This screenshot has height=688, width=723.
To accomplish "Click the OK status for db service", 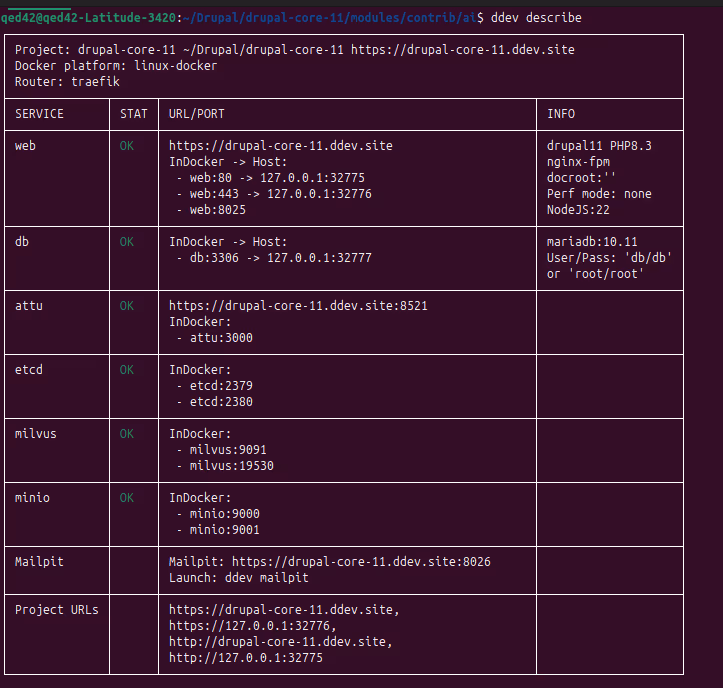I will [x=127, y=242].
